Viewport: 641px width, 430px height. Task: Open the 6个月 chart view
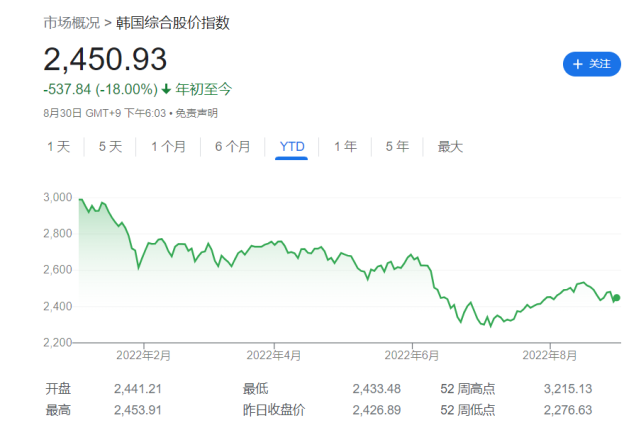coord(232,147)
